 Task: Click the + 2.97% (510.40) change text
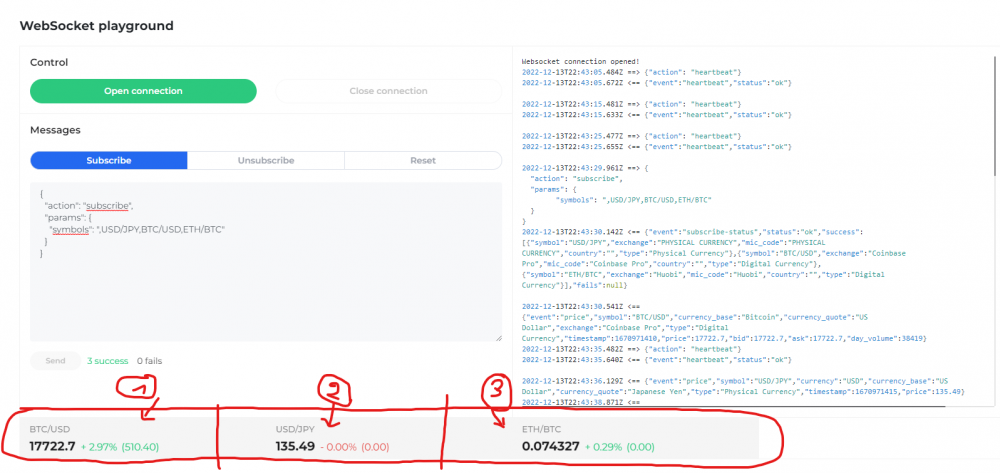120,447
